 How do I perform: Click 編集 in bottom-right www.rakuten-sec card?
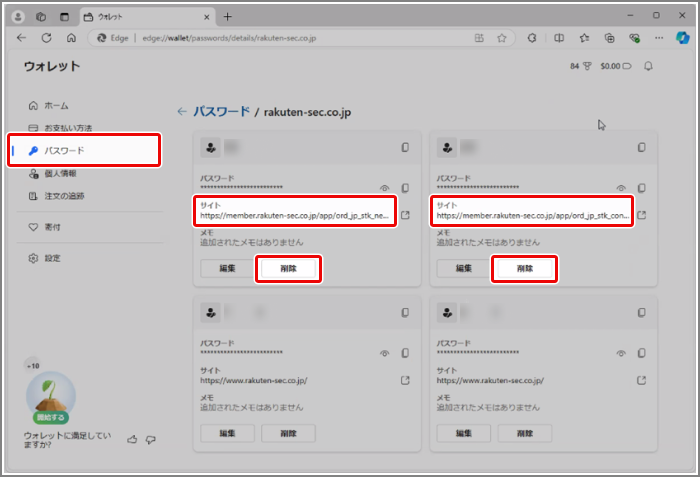[x=464, y=433]
